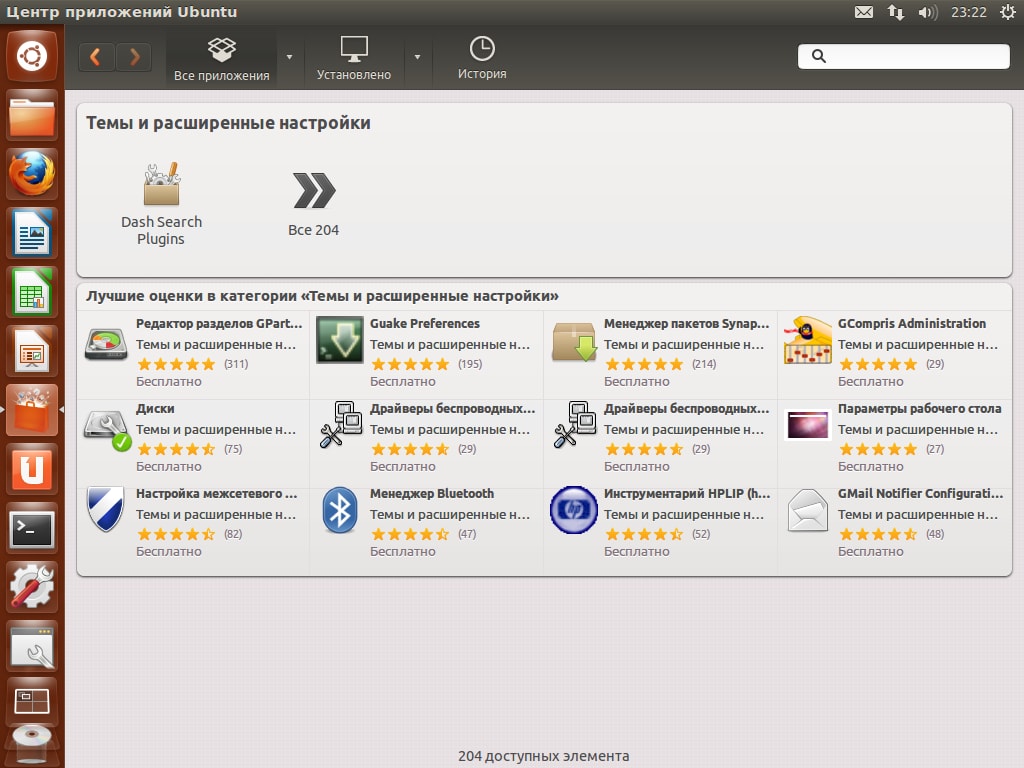Open the Dash Search Plugins subcategory
The image size is (1024, 768).
(161, 204)
